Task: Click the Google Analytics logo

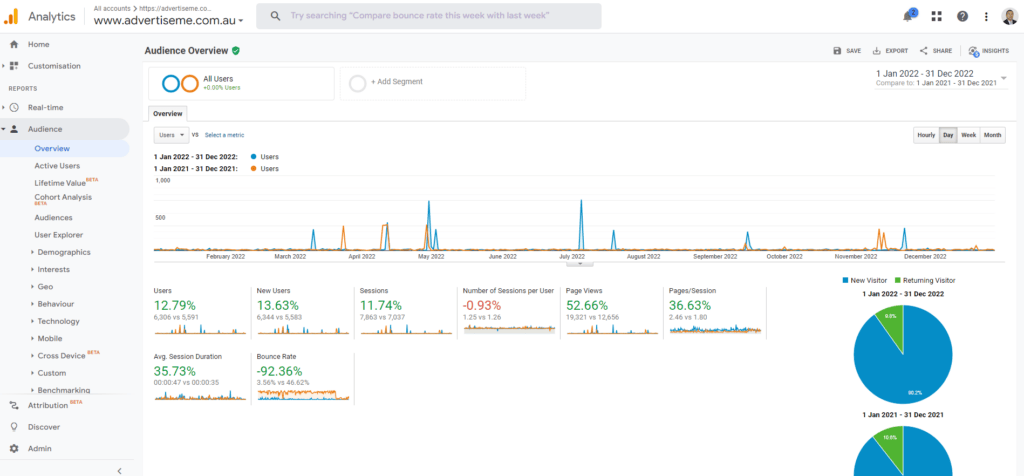Action: click(11, 16)
